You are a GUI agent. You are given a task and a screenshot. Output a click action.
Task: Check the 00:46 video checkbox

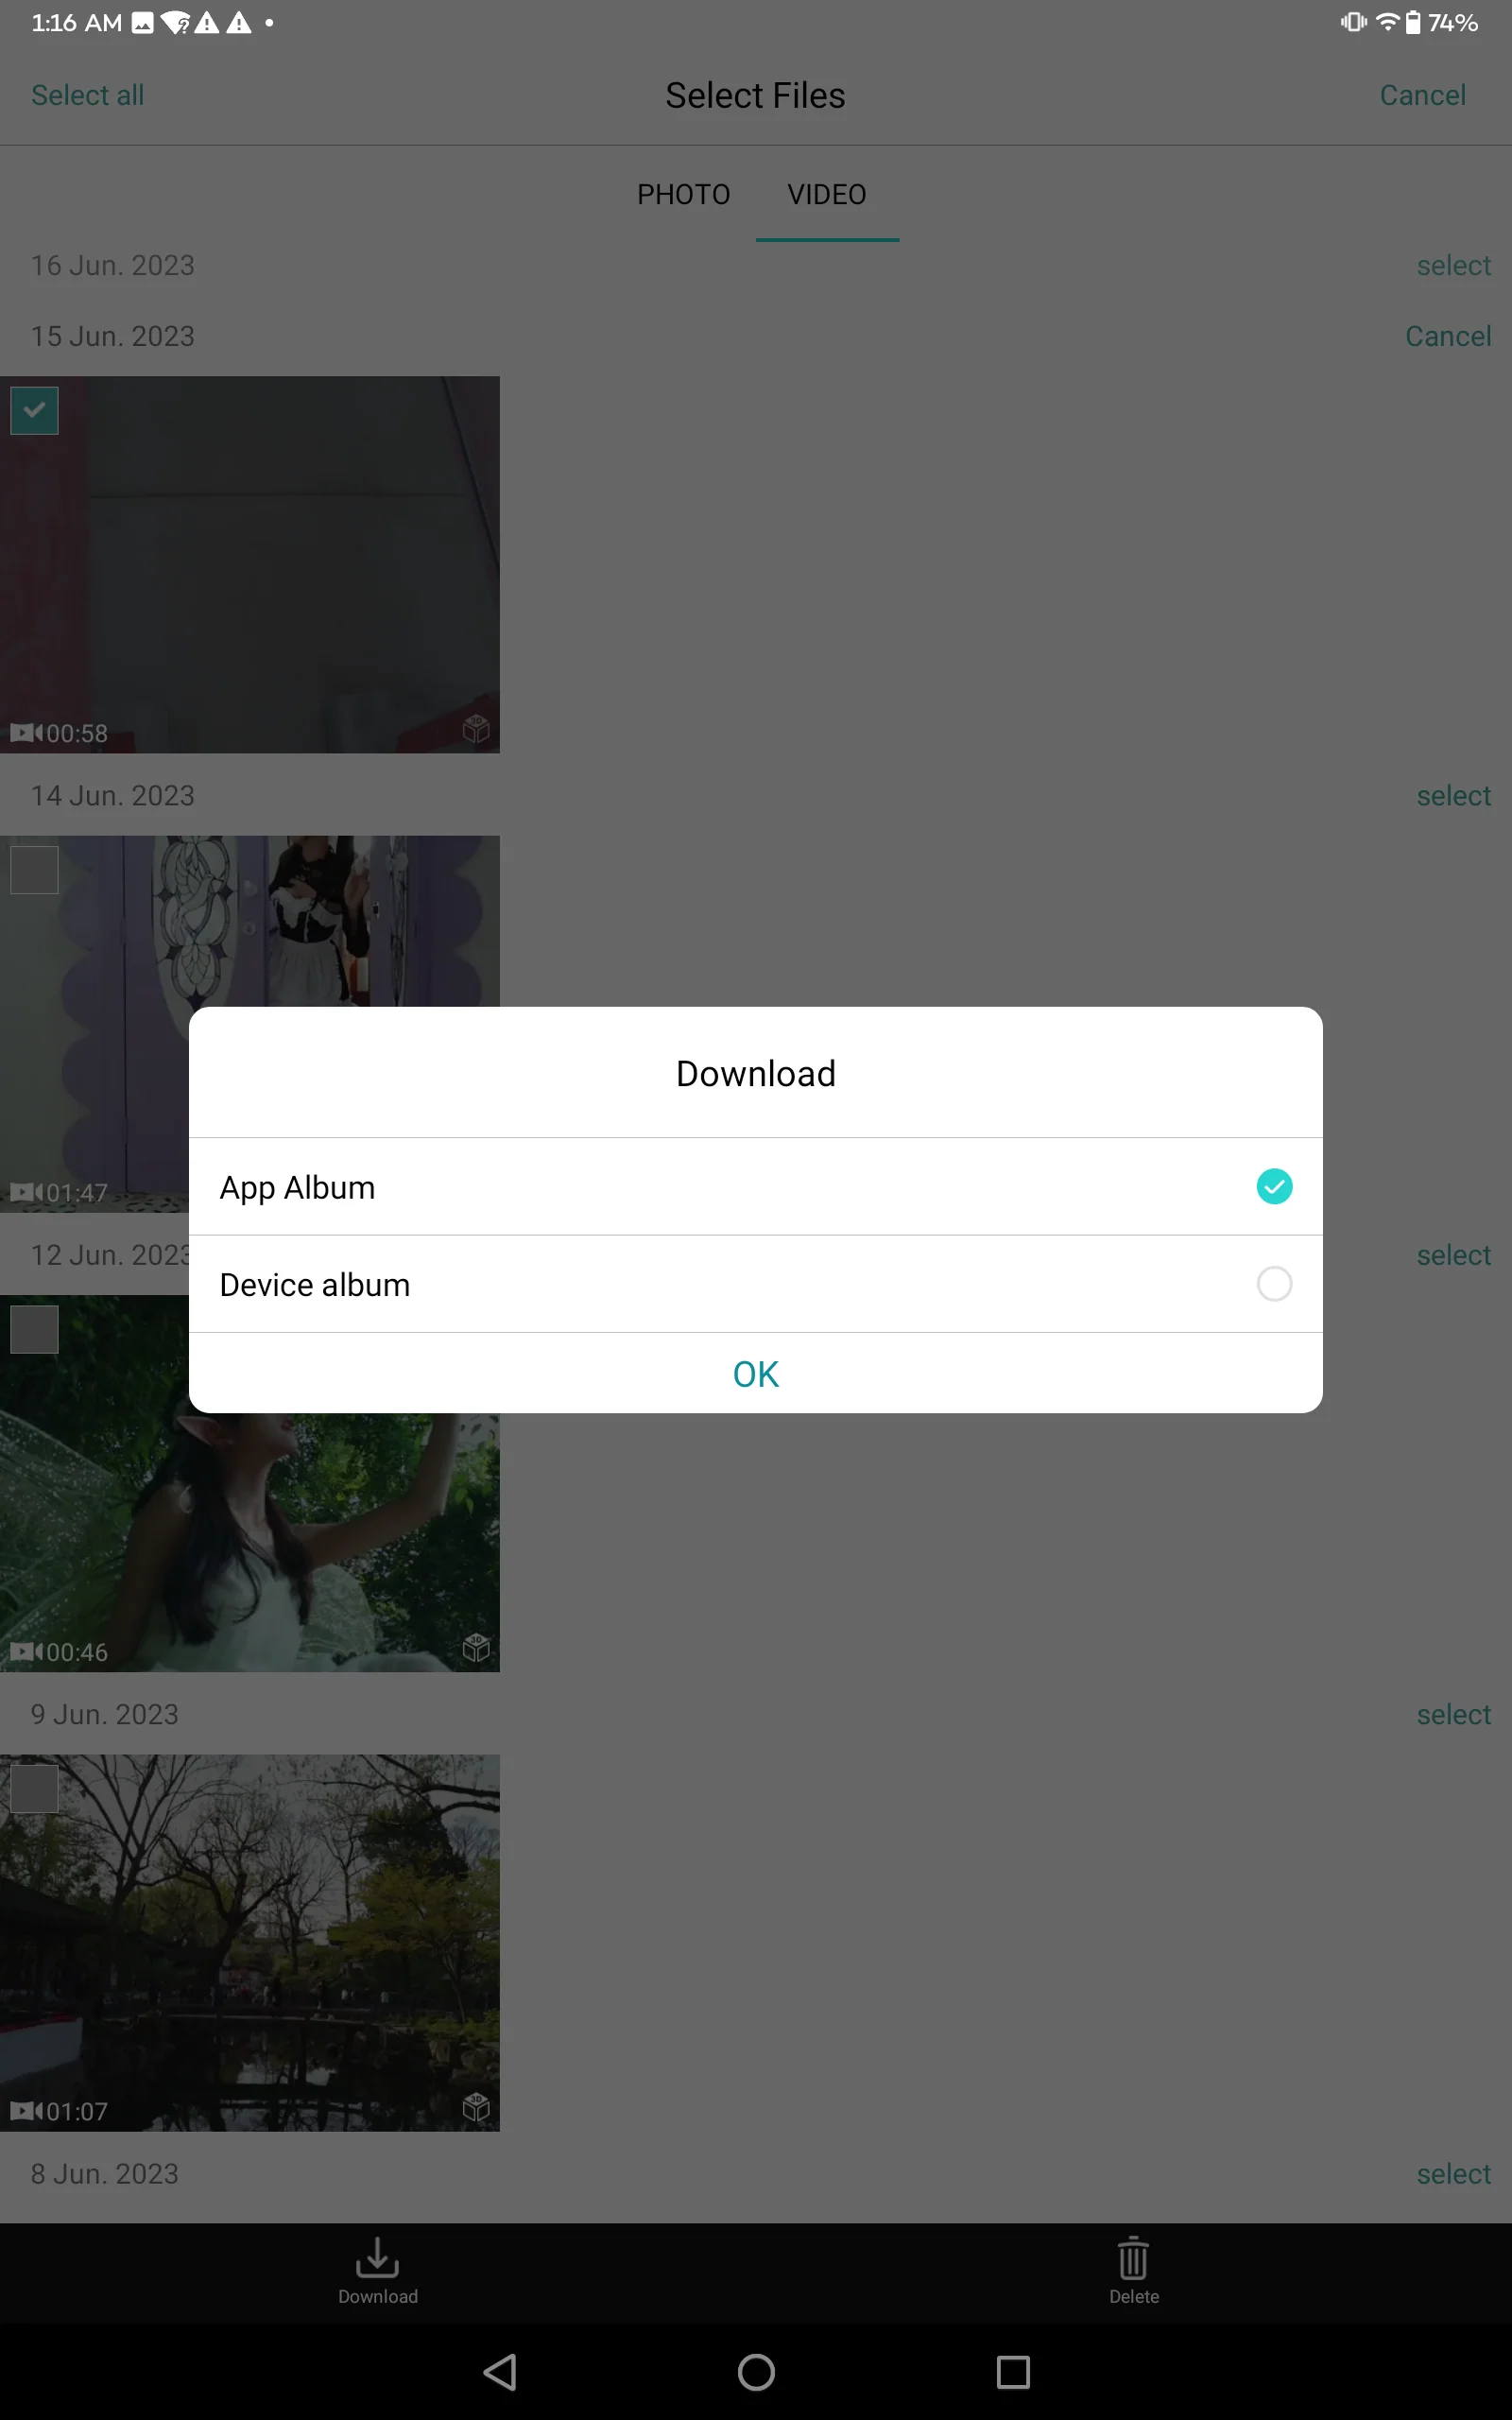34,1329
